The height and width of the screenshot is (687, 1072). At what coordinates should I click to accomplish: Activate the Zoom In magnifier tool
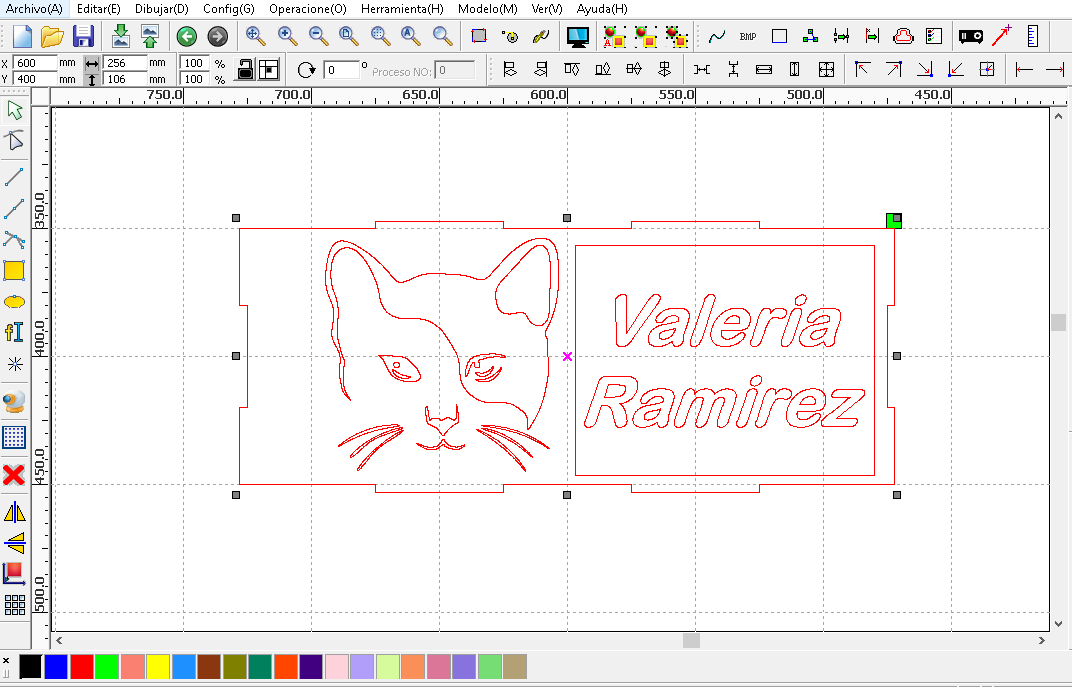point(286,36)
